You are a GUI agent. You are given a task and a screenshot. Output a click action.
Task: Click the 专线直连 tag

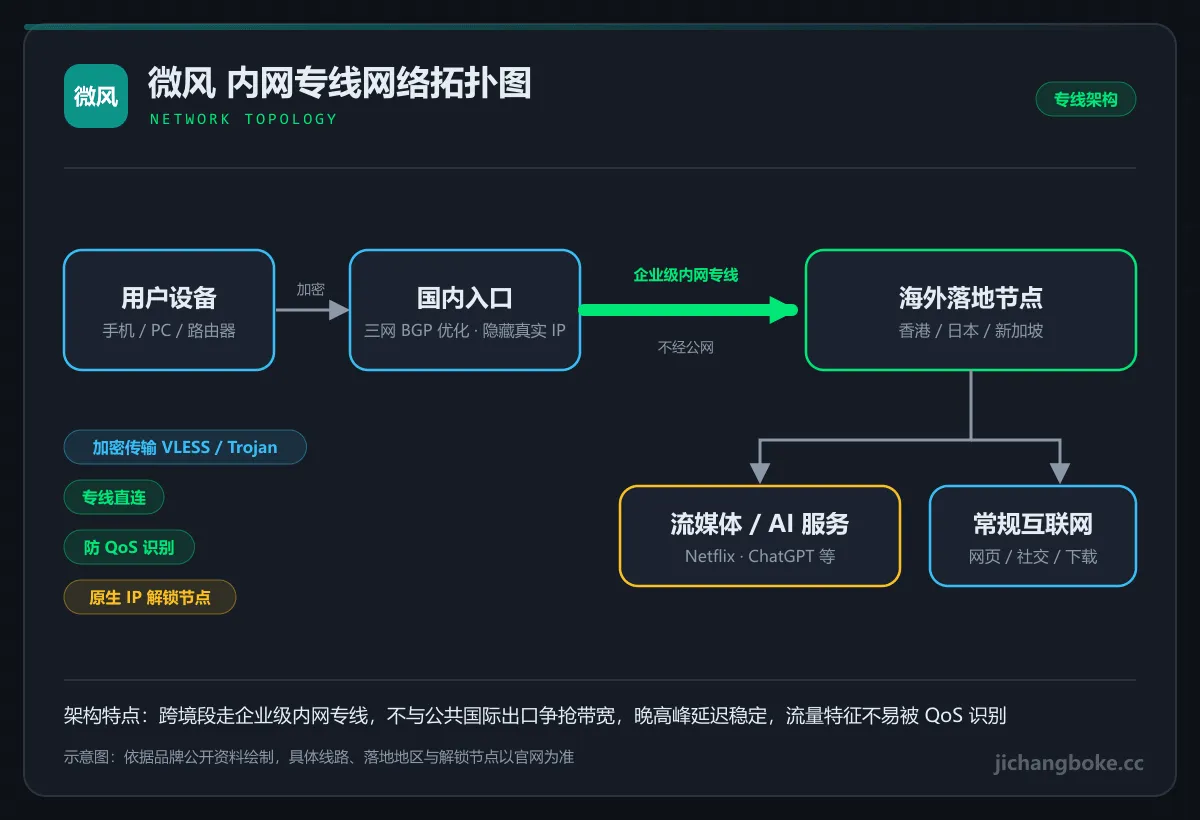coord(114,497)
